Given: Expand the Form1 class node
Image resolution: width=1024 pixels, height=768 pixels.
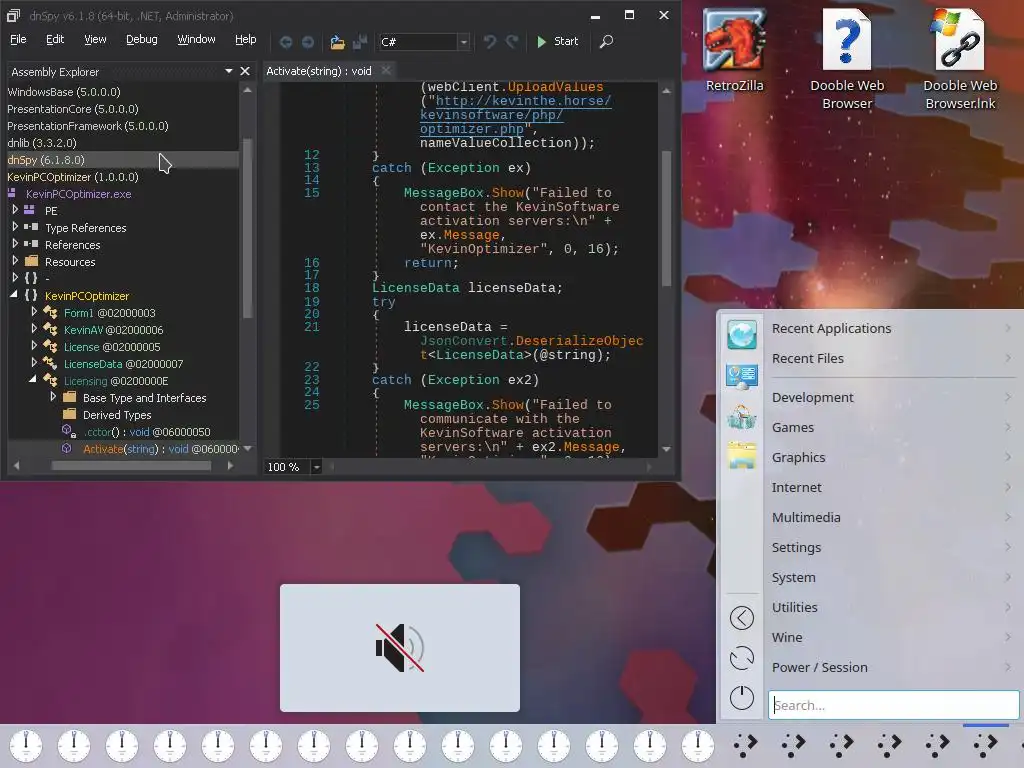Looking at the screenshot, I should coord(34,312).
